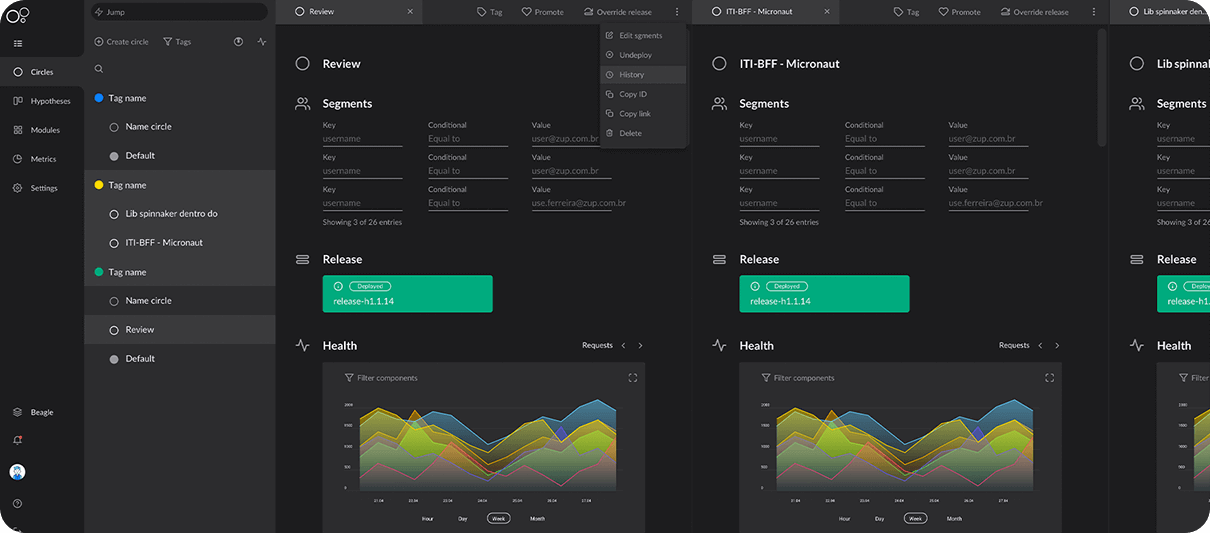Screen dimensions: 1210x533
Task: Choose Day range in ITI-BFF chart
Action: 879,518
